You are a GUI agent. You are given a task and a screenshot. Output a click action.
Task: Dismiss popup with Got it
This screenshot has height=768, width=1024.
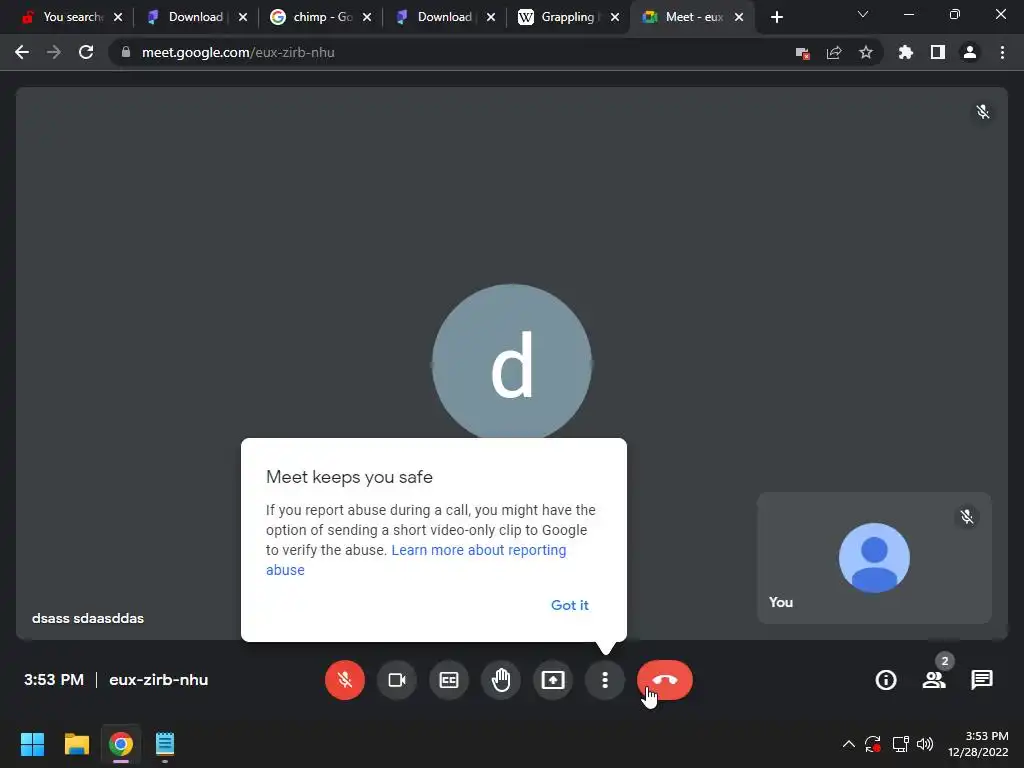569,605
